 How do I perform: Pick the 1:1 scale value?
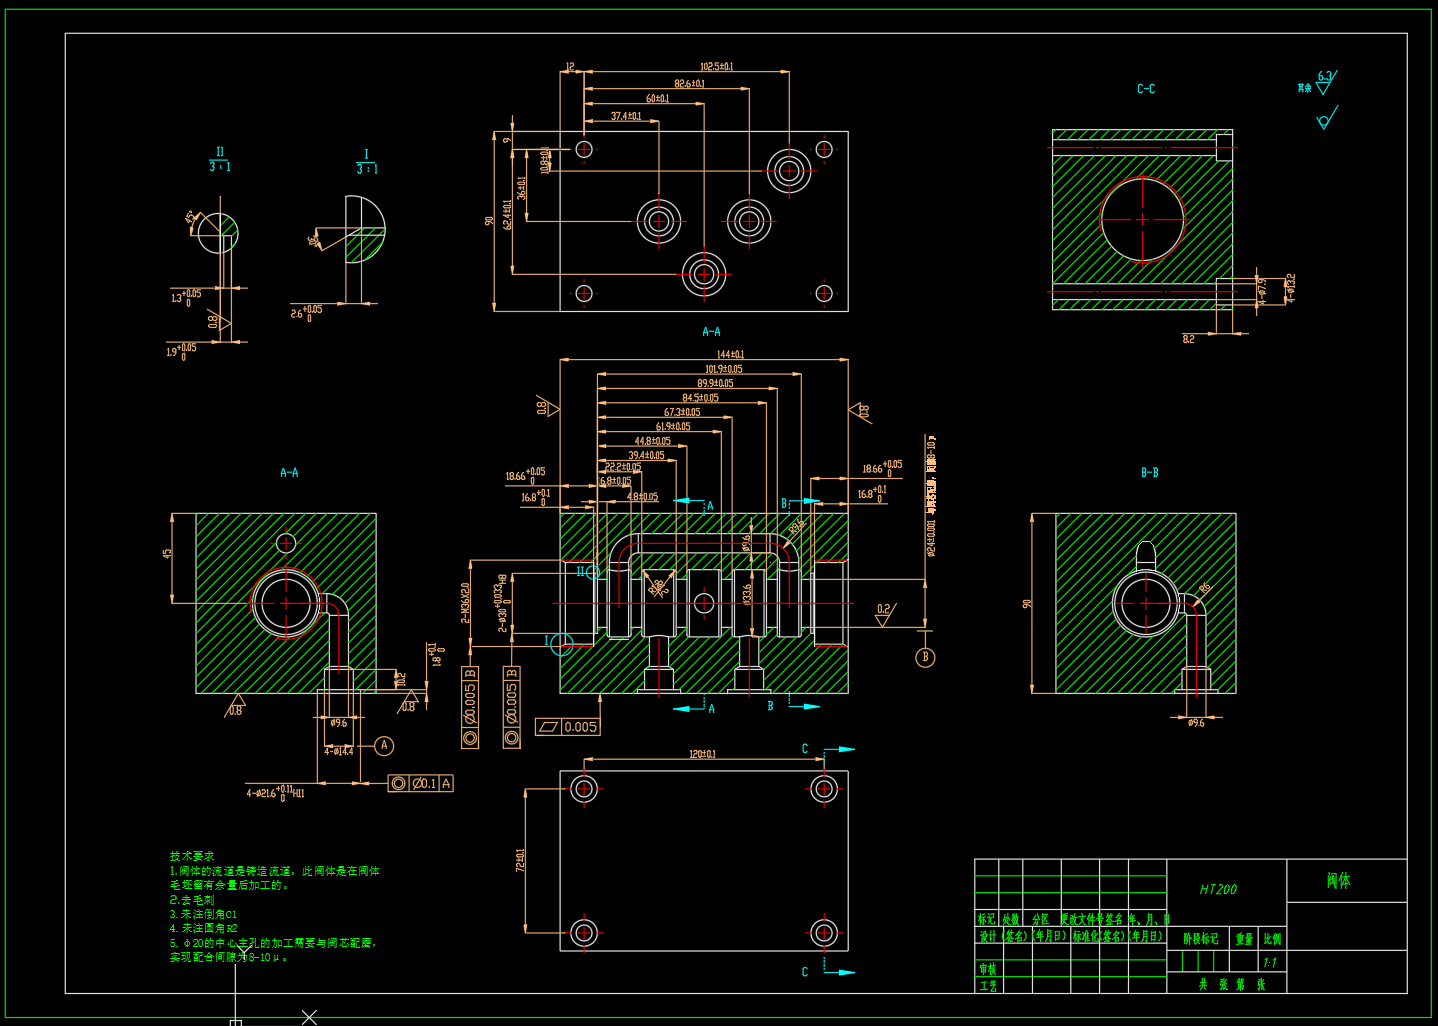click(1269, 963)
